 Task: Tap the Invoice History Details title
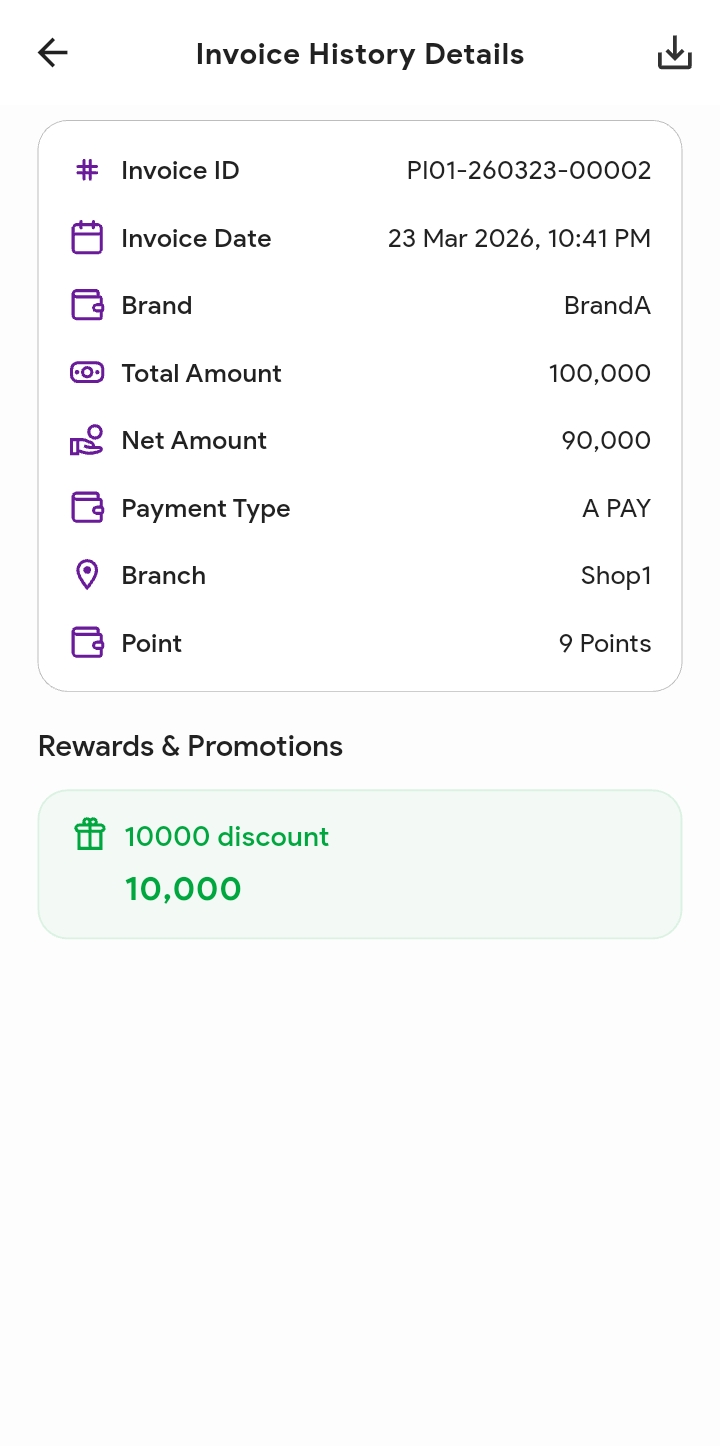tap(360, 54)
